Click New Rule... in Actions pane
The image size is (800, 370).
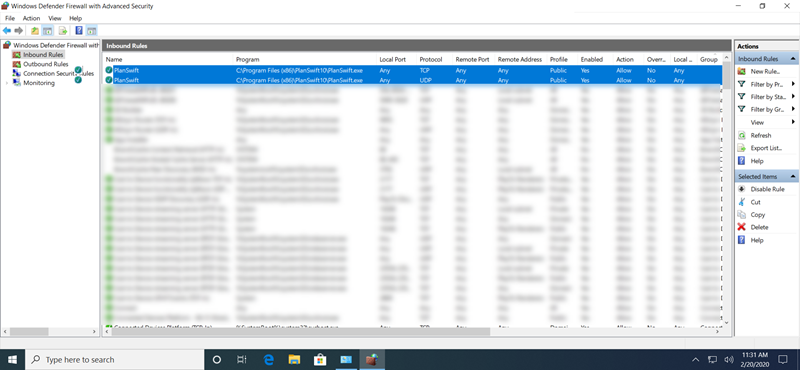[x=765, y=71]
